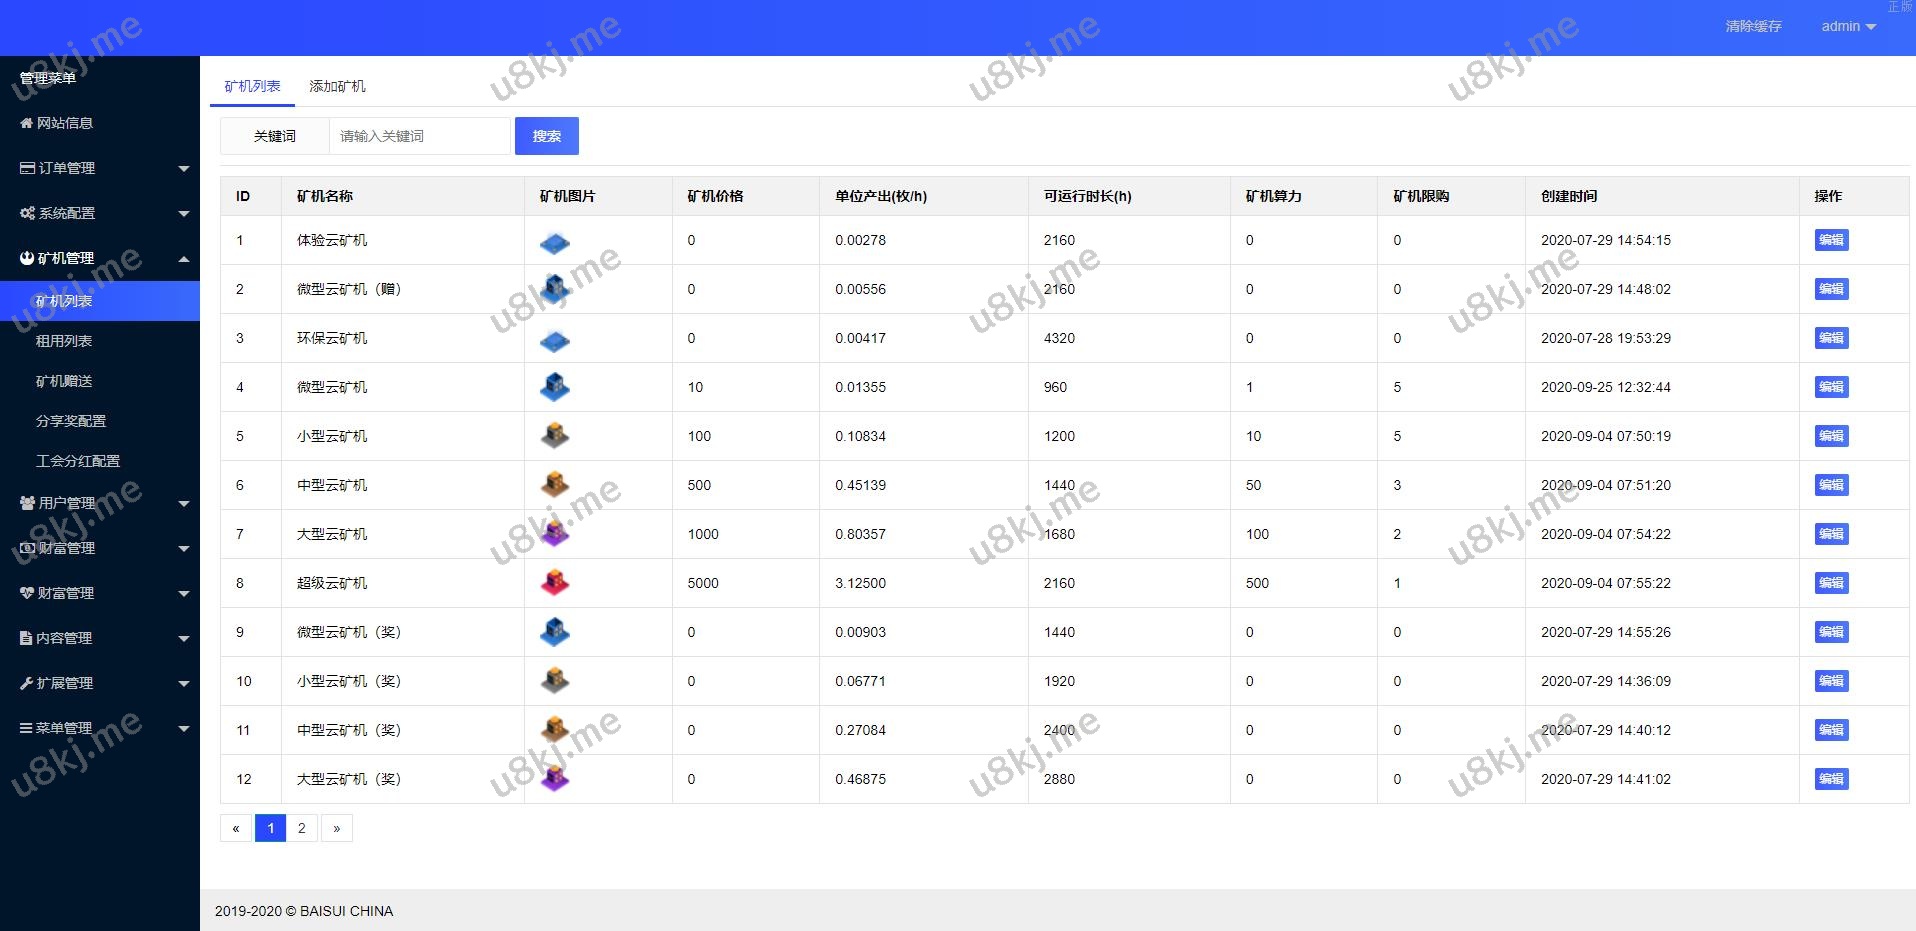Click the keyword search input field

point(419,136)
